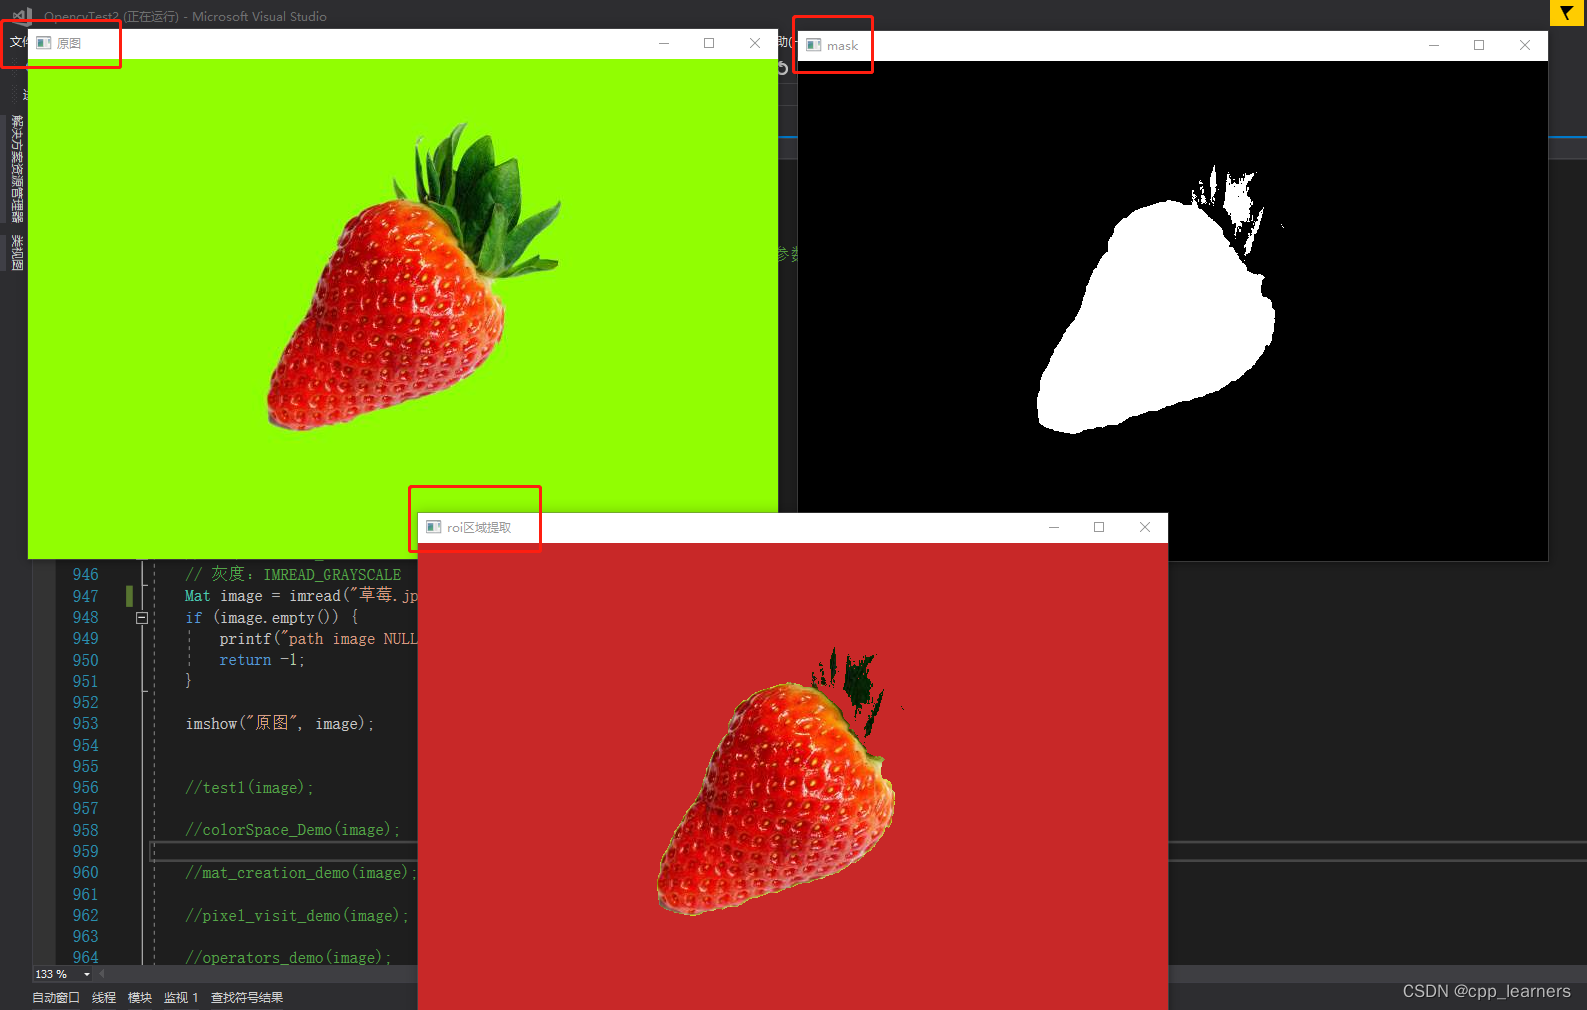Click the mask window system icon

[x=814, y=45]
